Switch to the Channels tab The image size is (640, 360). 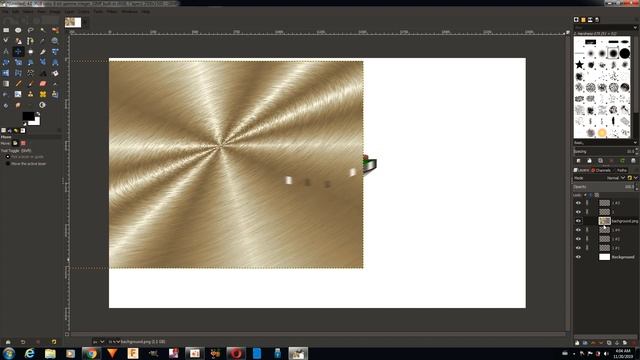[601, 170]
